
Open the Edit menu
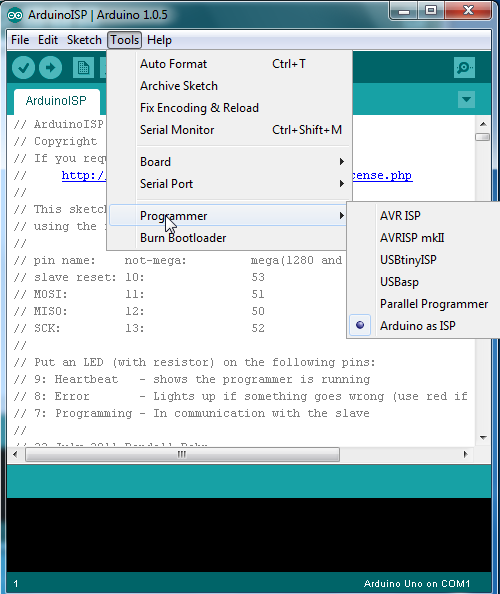coord(48,40)
